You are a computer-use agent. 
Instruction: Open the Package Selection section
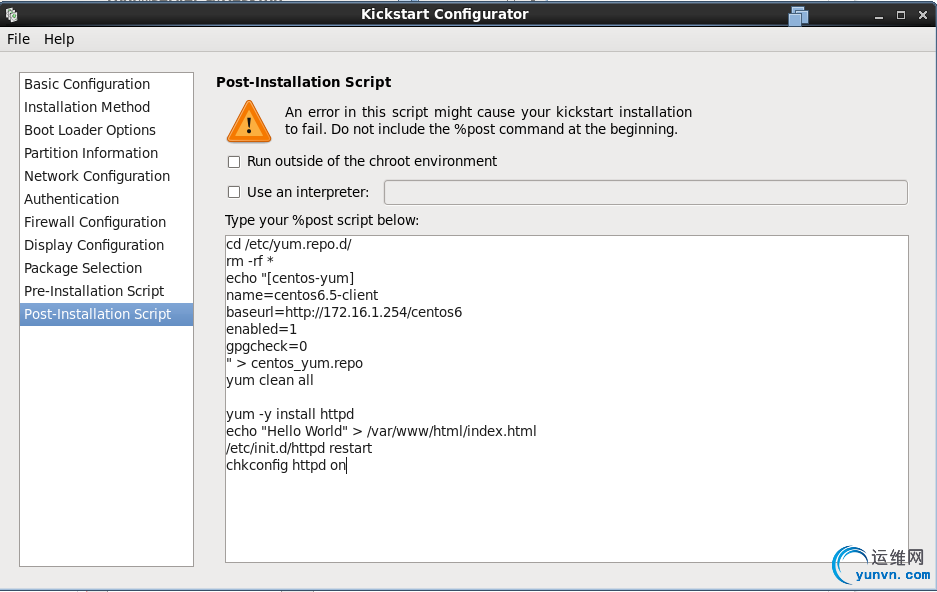pyautogui.click(x=83, y=268)
